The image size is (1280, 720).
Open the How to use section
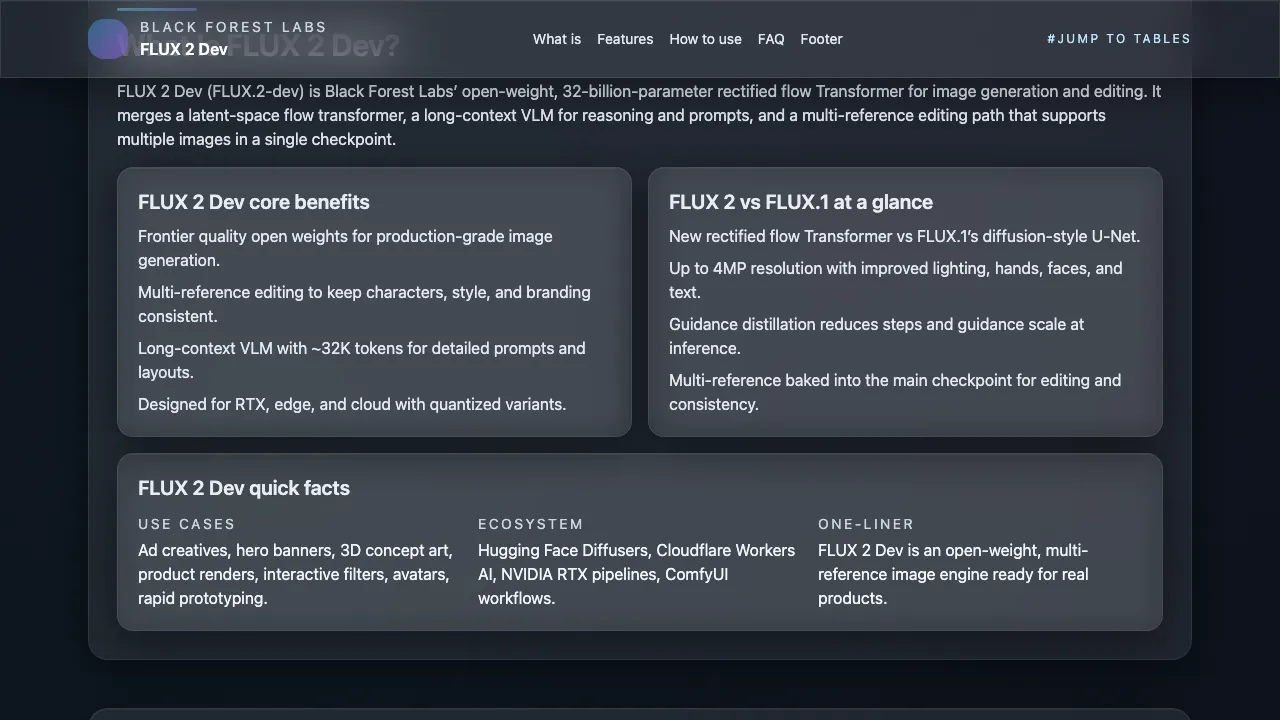[706, 39]
